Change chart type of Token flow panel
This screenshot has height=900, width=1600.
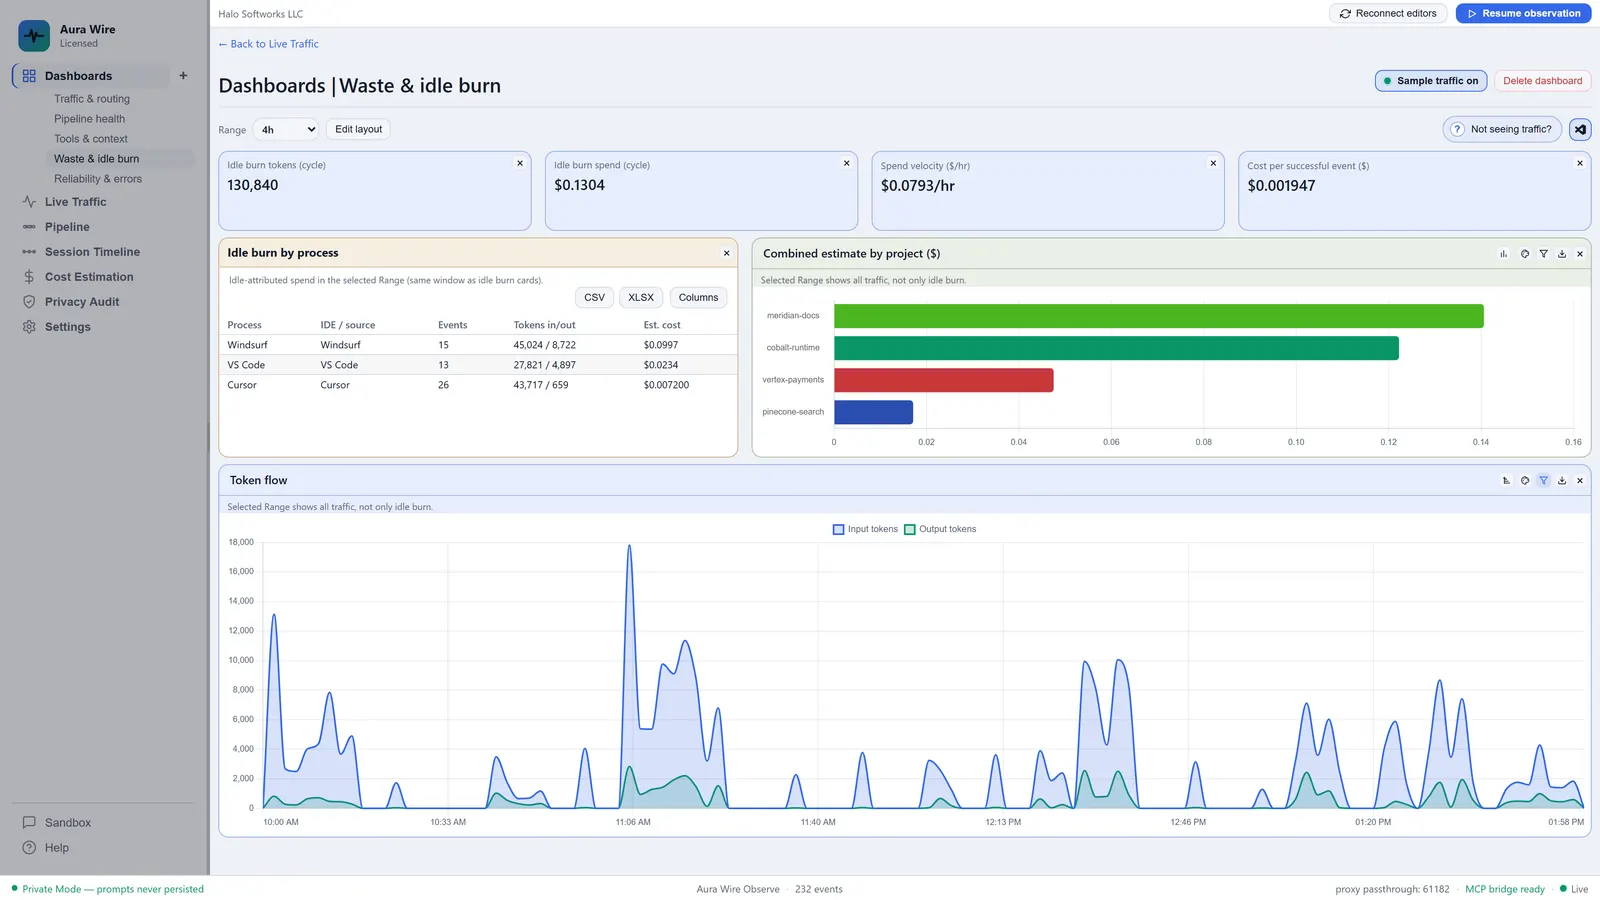coord(1506,481)
